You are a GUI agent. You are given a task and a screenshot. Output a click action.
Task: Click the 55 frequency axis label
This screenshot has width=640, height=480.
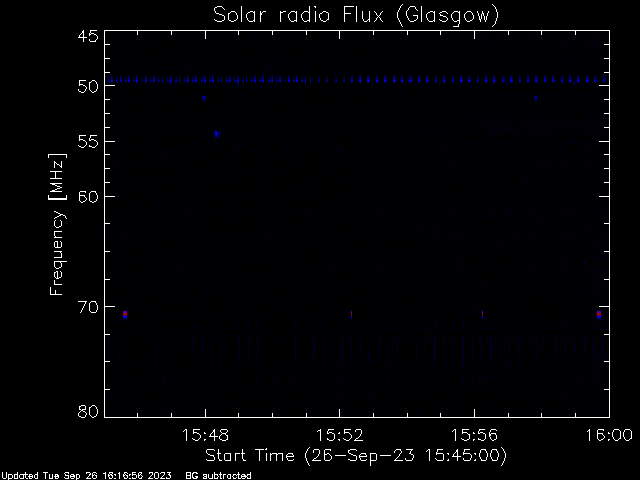tap(88, 142)
